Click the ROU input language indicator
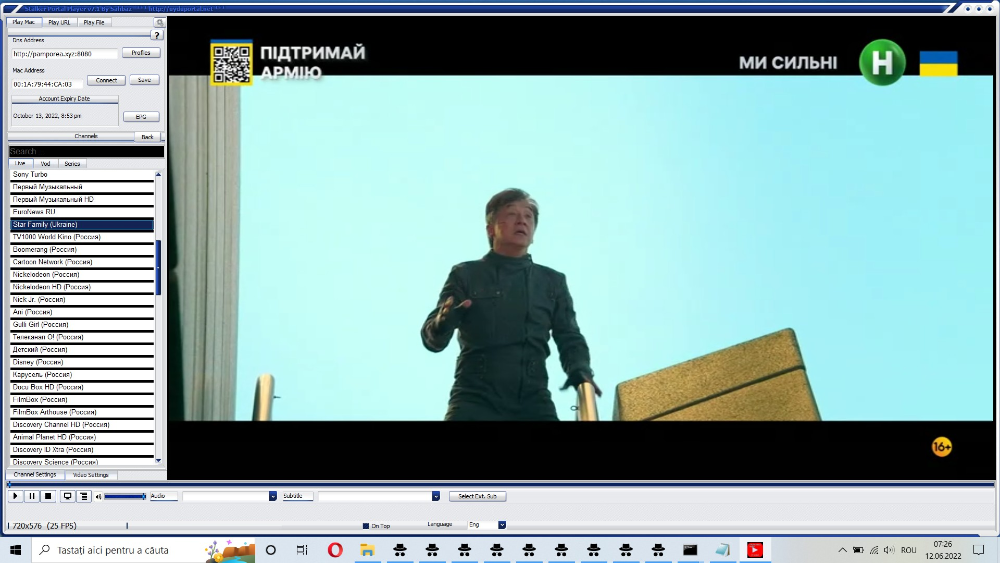1000x563 pixels. pos(909,550)
